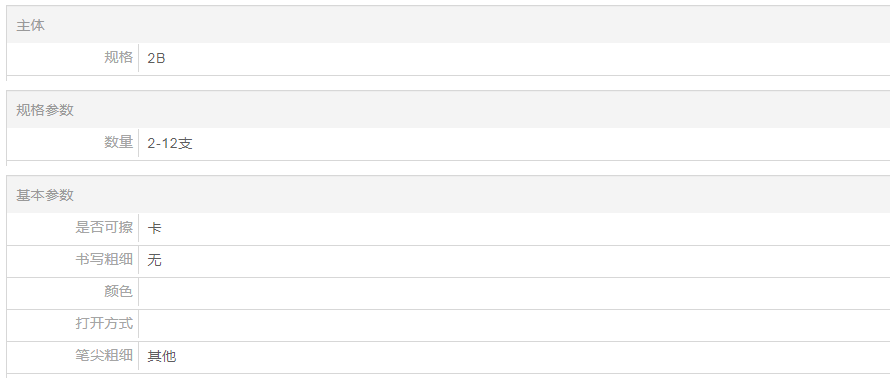Click the 笔尖粗细 row's empty area
This screenshot has width=896, height=378.
click(531, 357)
